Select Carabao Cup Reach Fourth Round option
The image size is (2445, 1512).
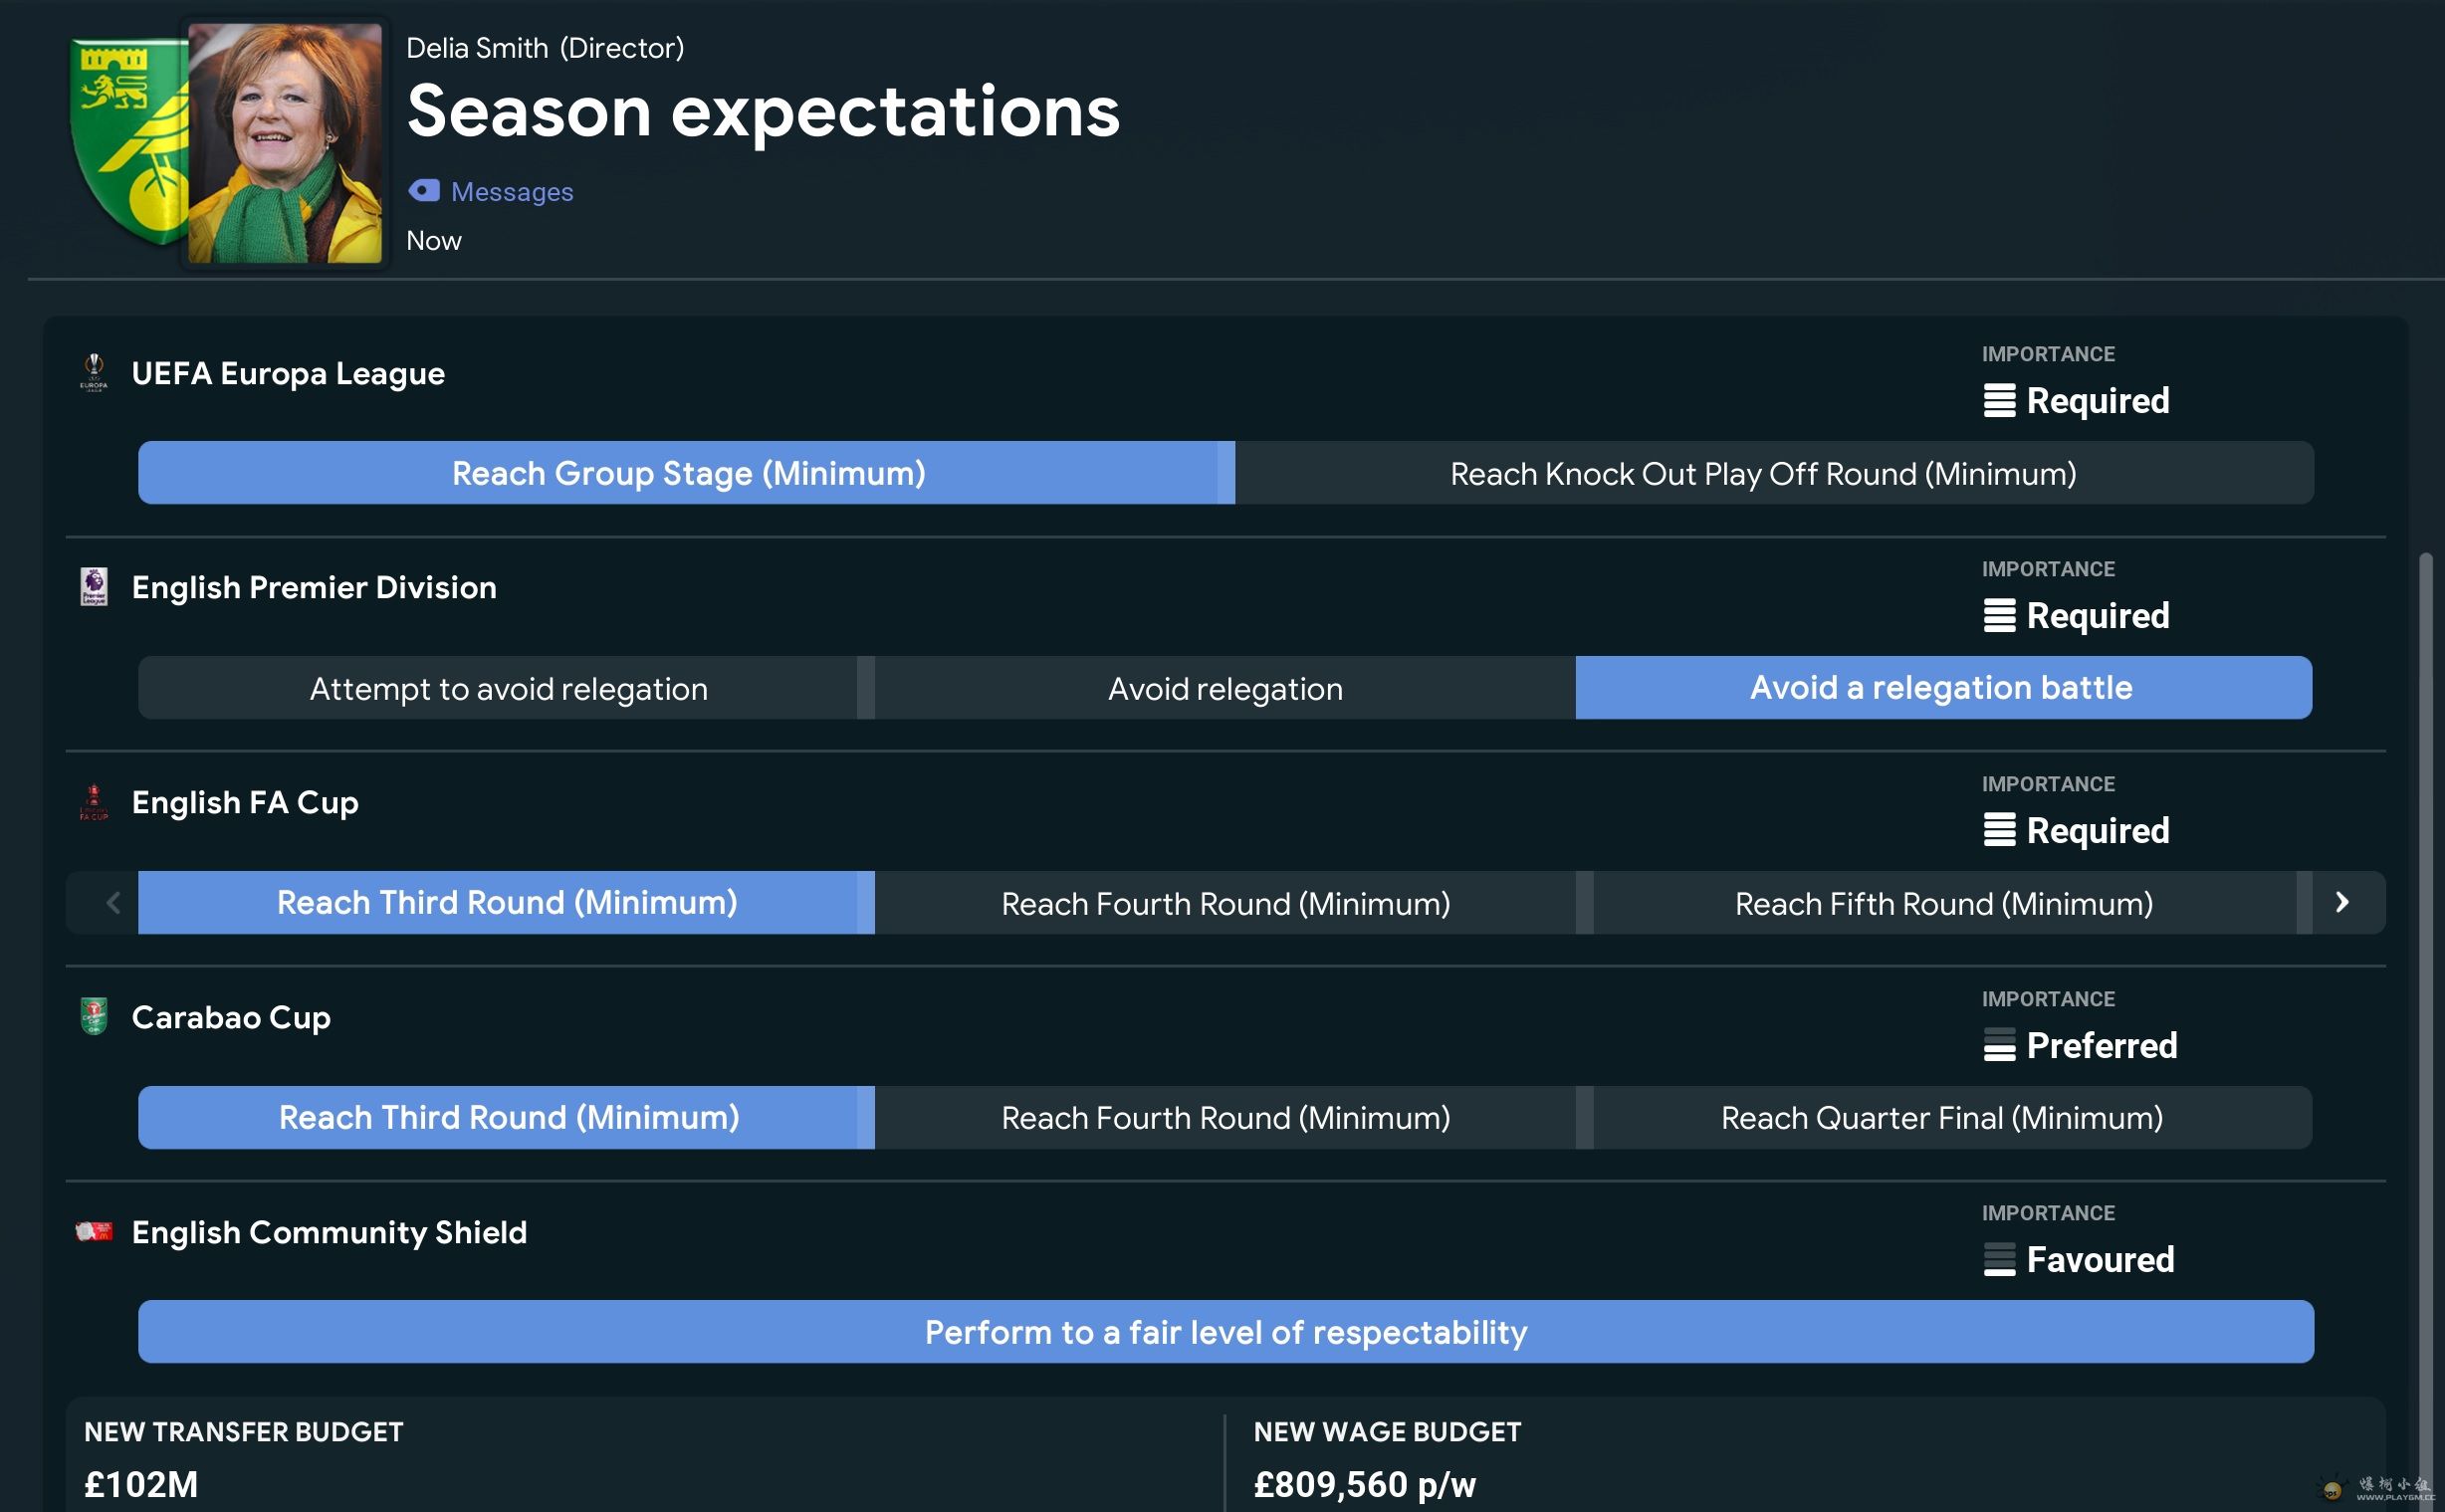click(x=1225, y=1118)
